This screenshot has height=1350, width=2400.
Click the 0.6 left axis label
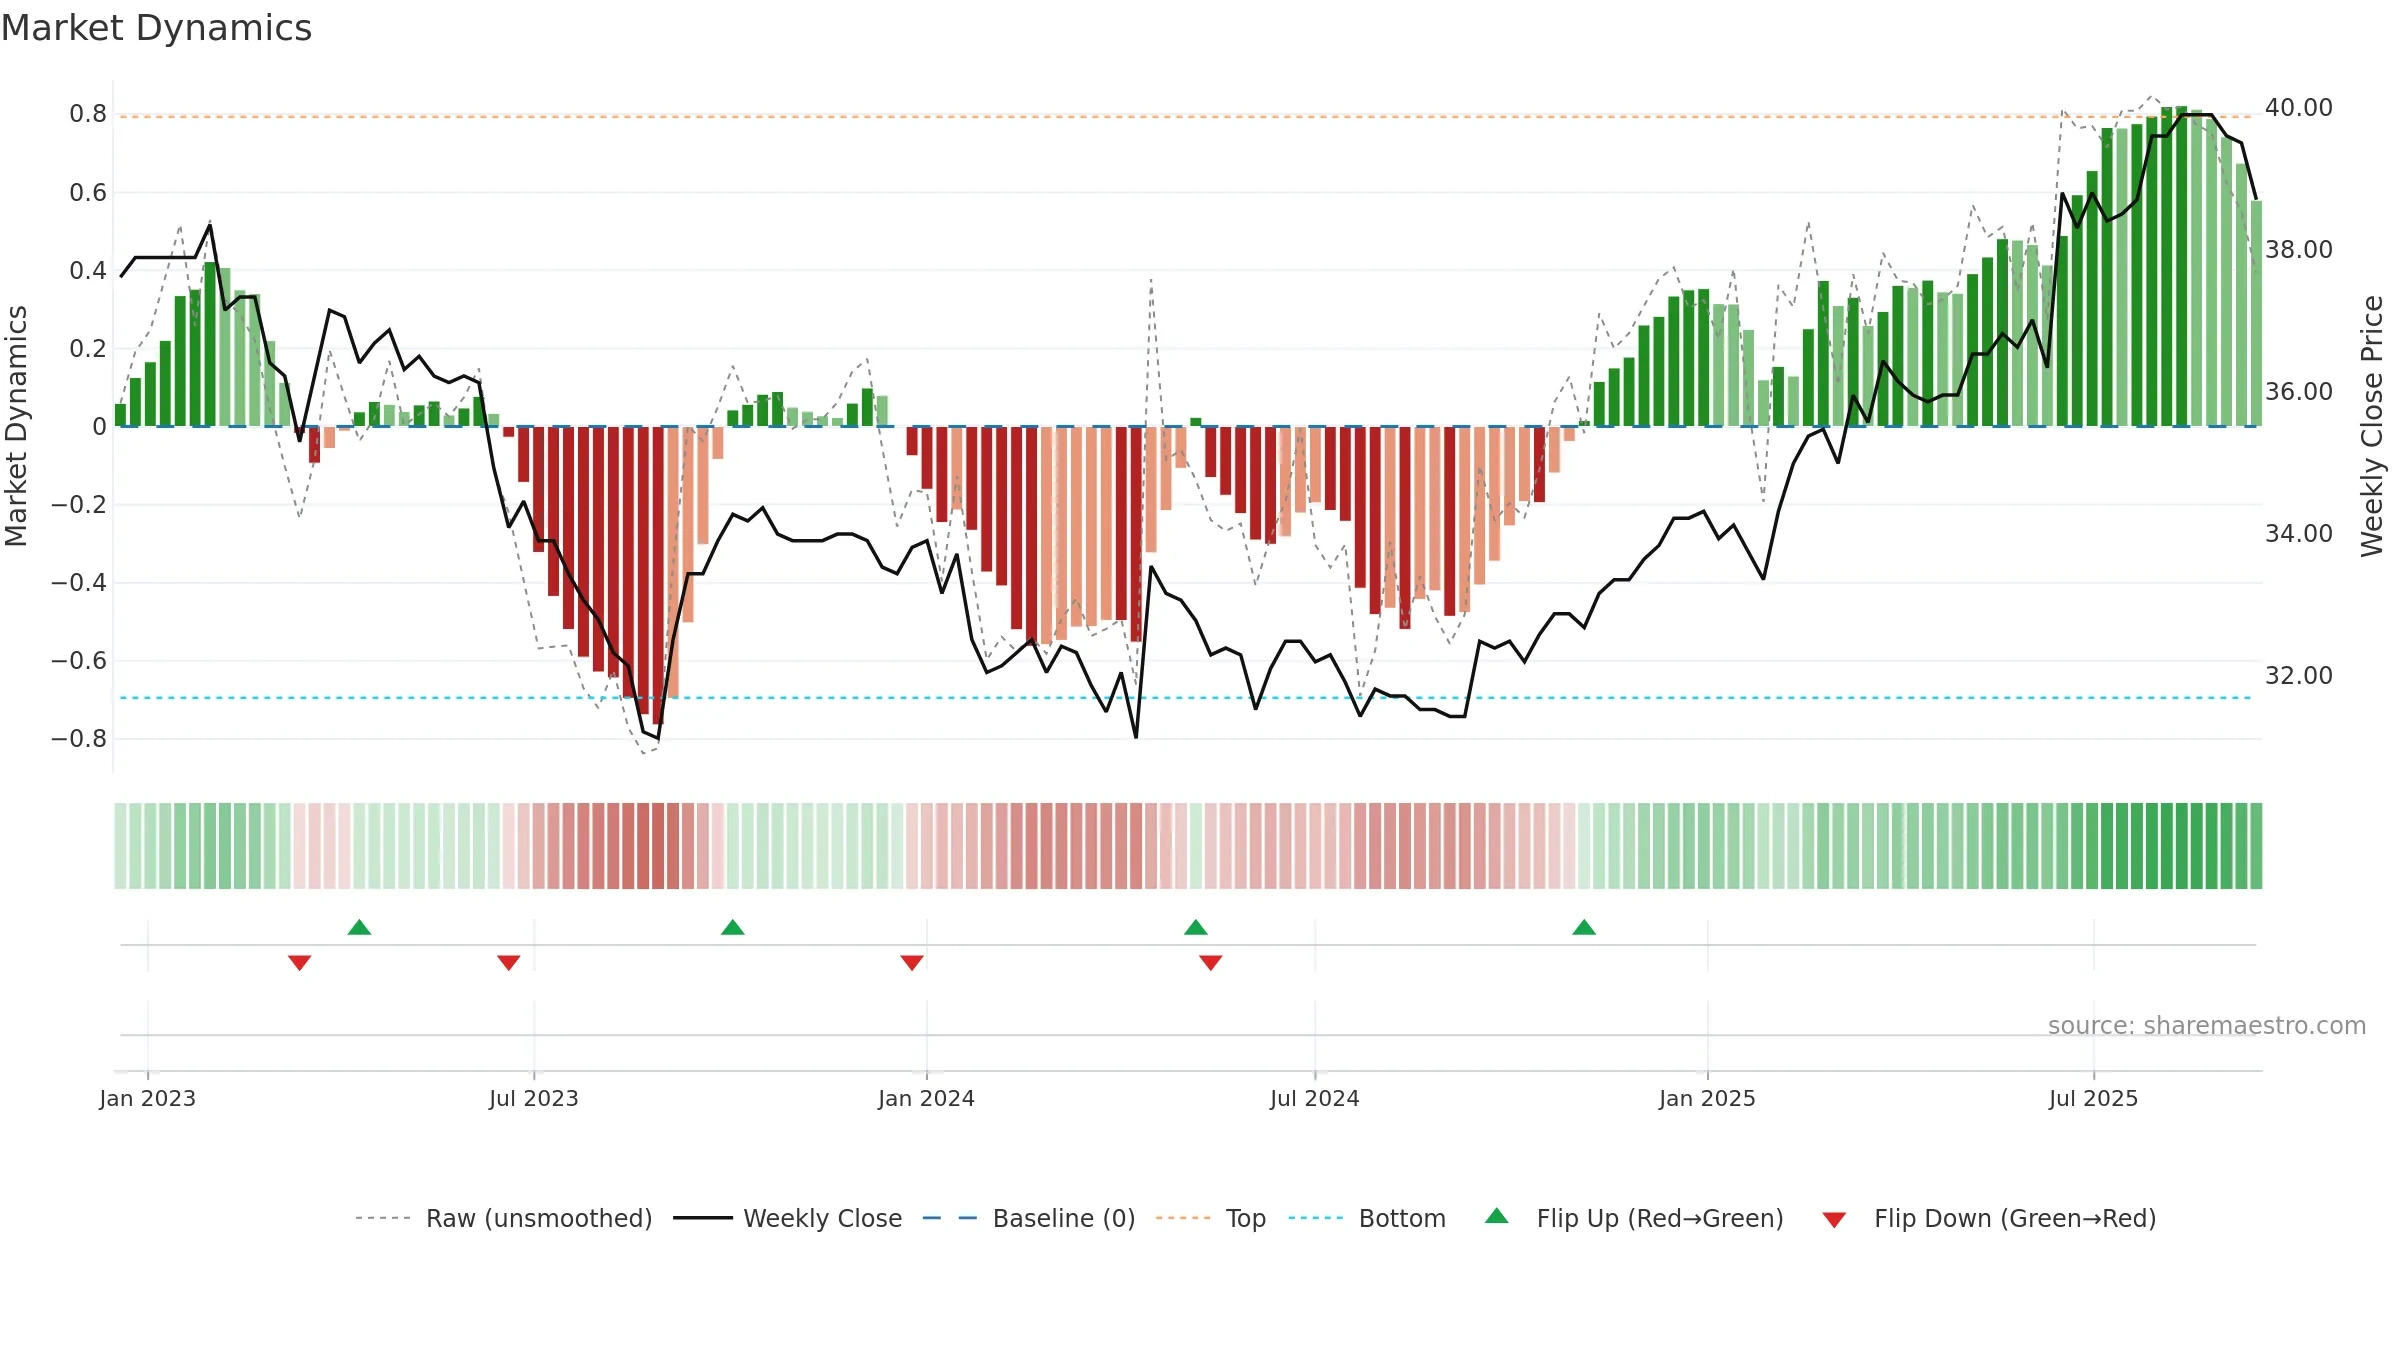(x=88, y=192)
